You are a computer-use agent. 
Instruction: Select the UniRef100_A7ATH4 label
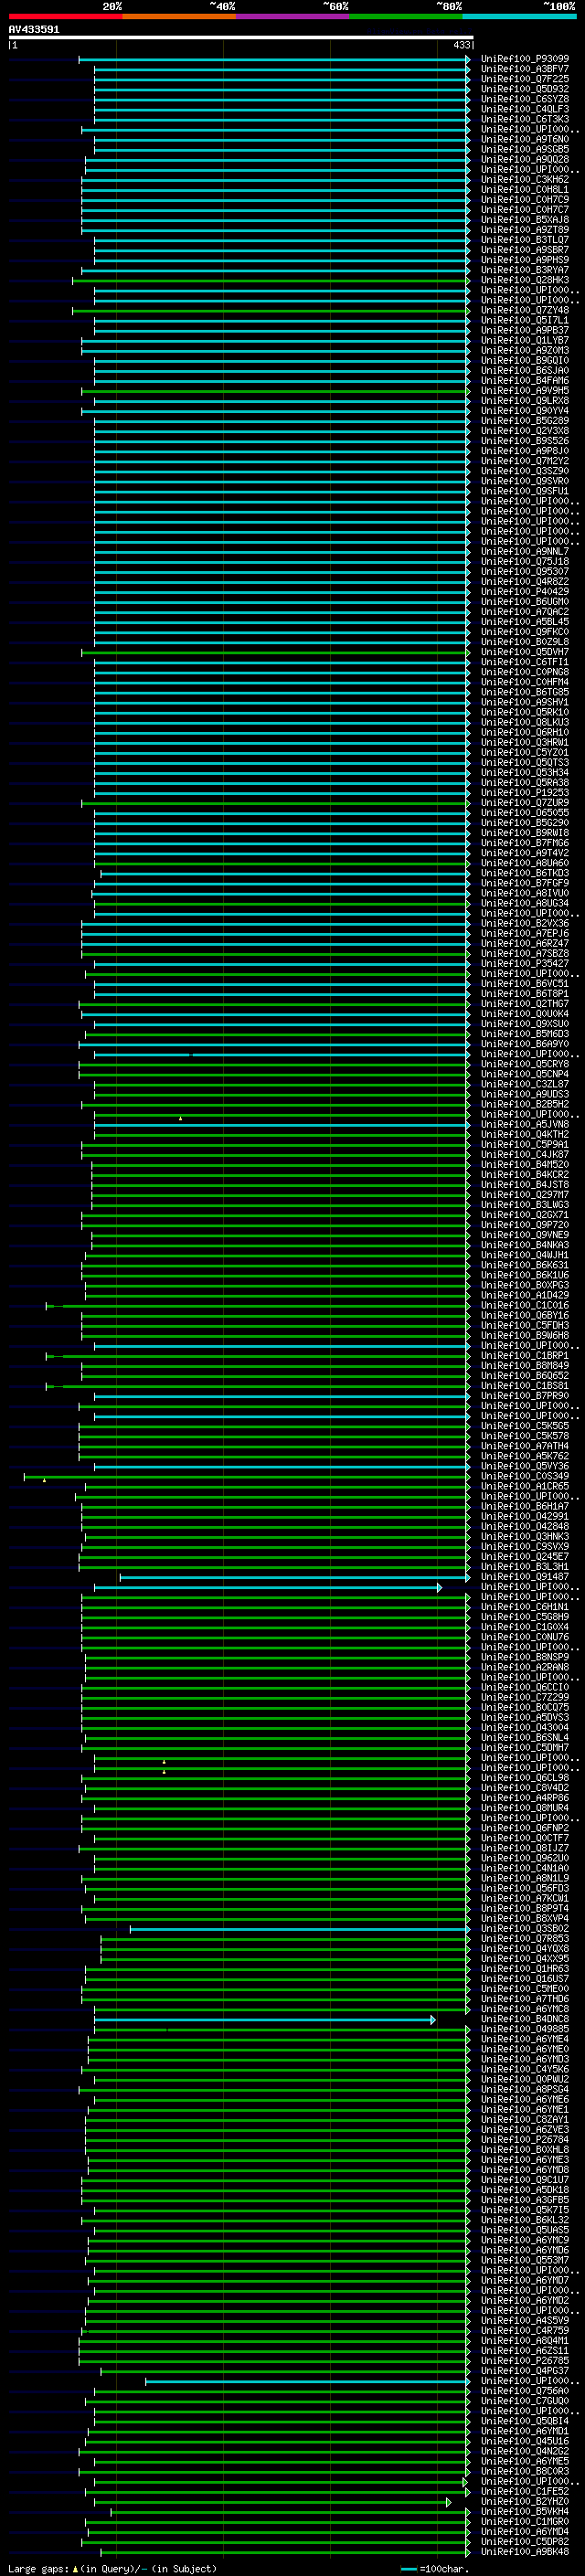click(x=525, y=1447)
